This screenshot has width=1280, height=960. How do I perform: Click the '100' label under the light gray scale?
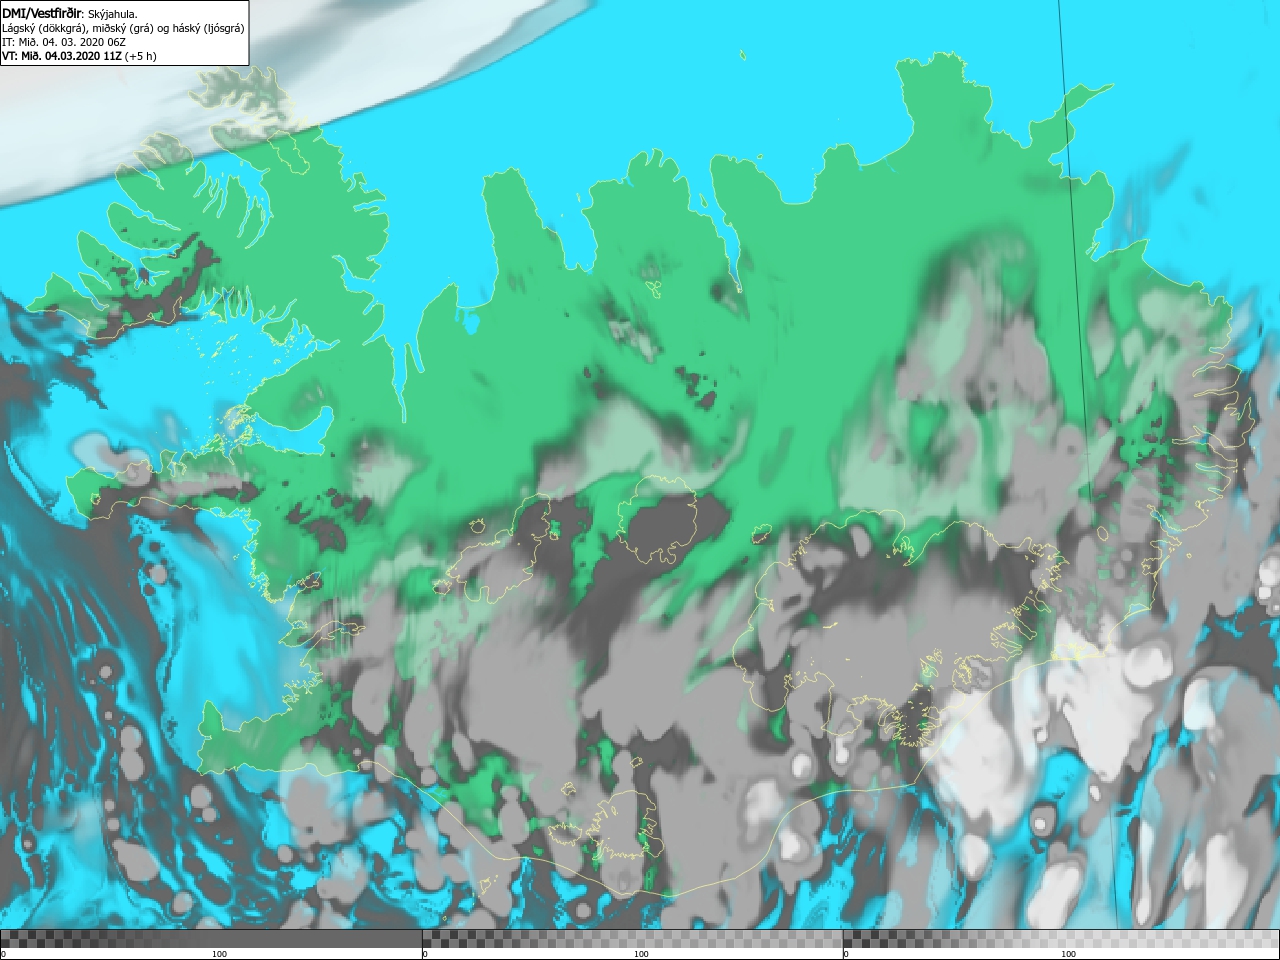pyautogui.click(x=1068, y=954)
